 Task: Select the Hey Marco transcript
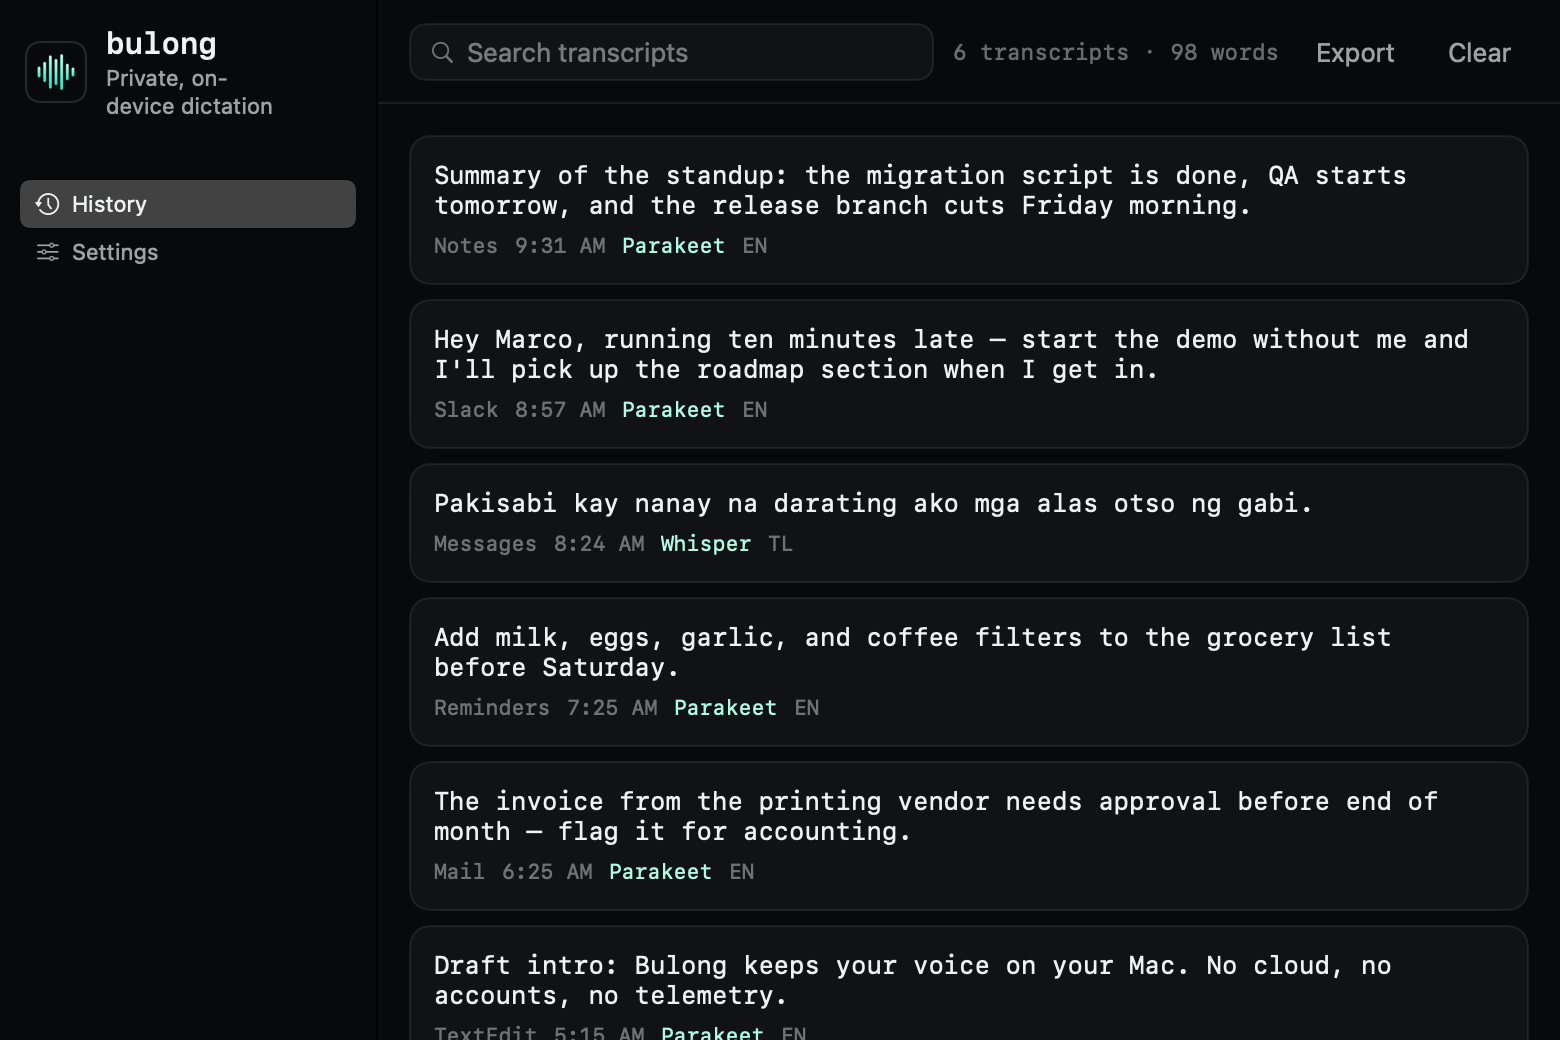(968, 374)
